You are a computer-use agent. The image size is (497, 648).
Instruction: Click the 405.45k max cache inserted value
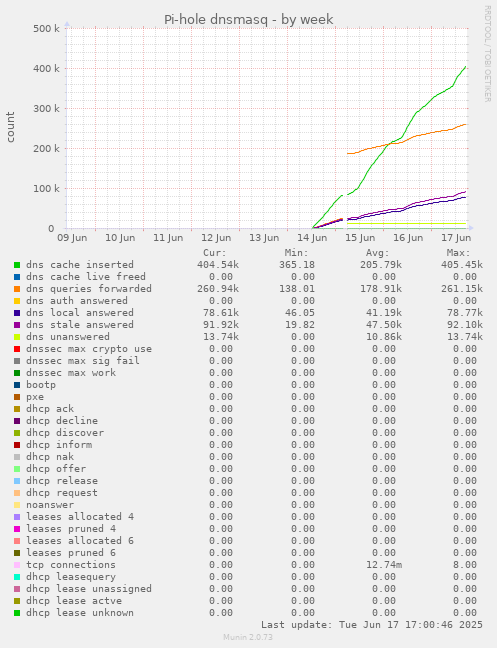tap(461, 264)
